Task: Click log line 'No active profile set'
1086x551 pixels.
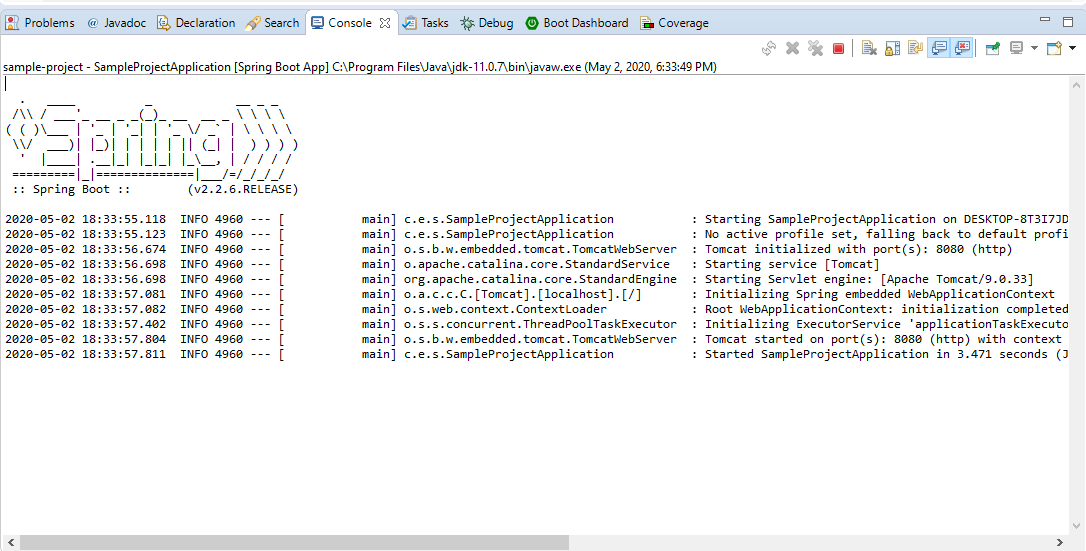Action: tap(887, 234)
